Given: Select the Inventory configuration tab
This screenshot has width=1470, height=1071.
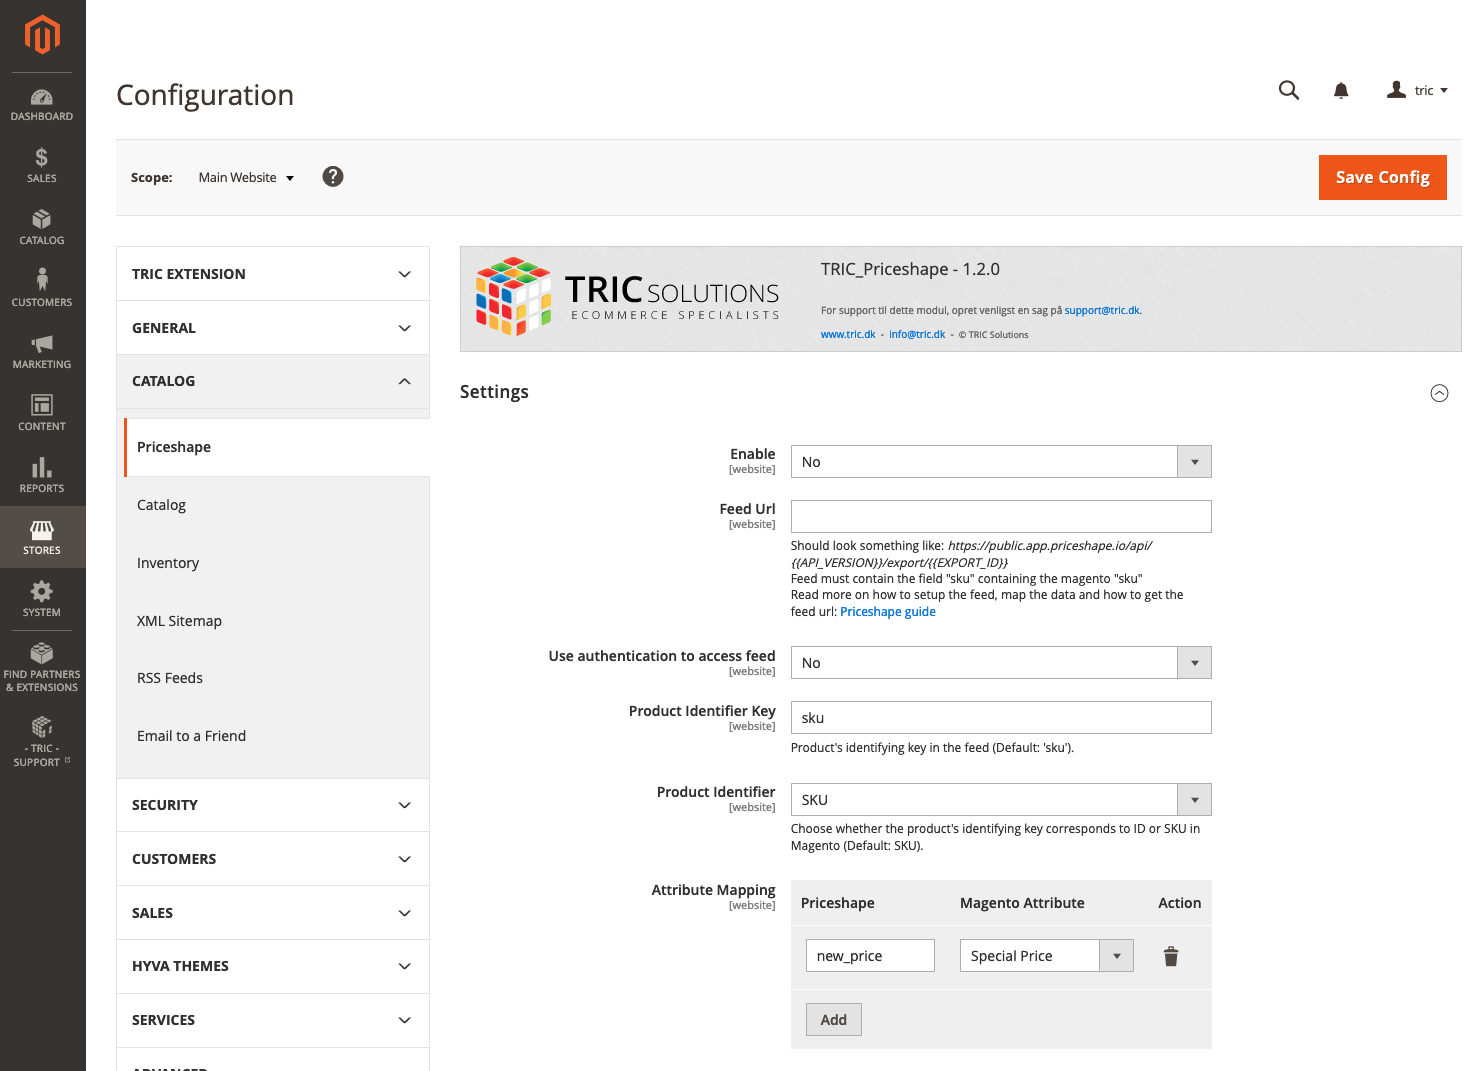Looking at the screenshot, I should pos(168,563).
